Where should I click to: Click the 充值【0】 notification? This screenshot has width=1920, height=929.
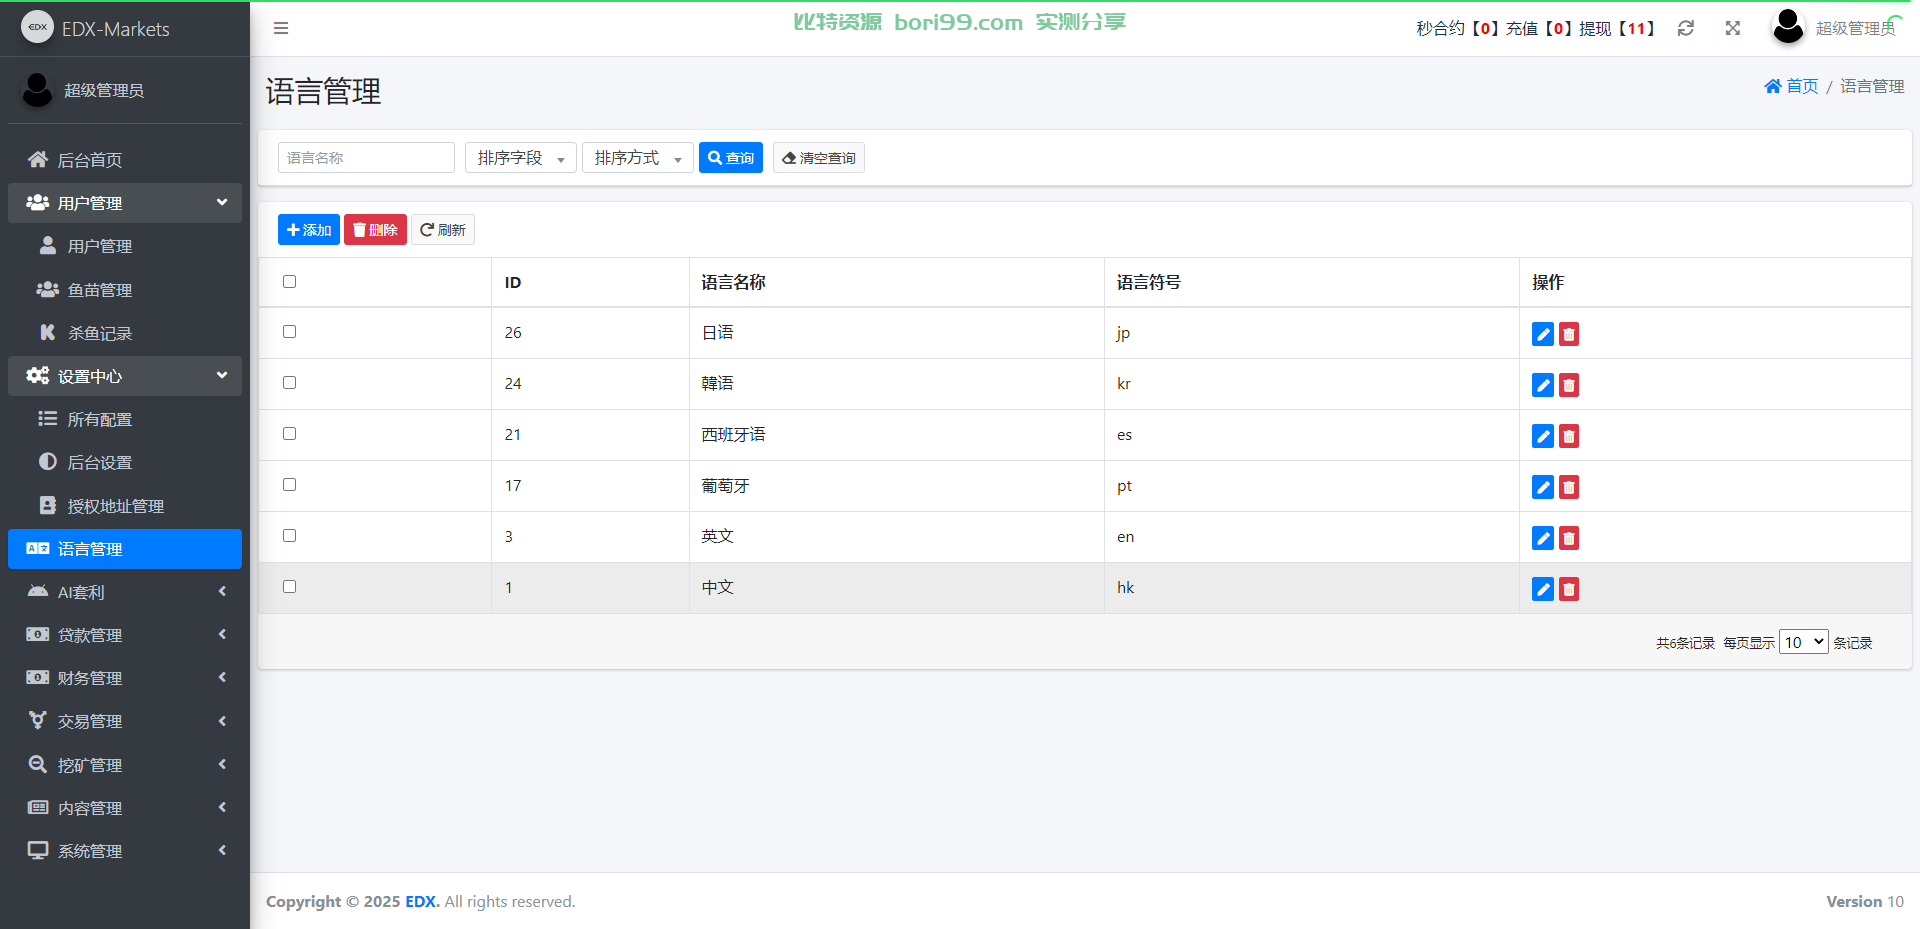point(1540,28)
